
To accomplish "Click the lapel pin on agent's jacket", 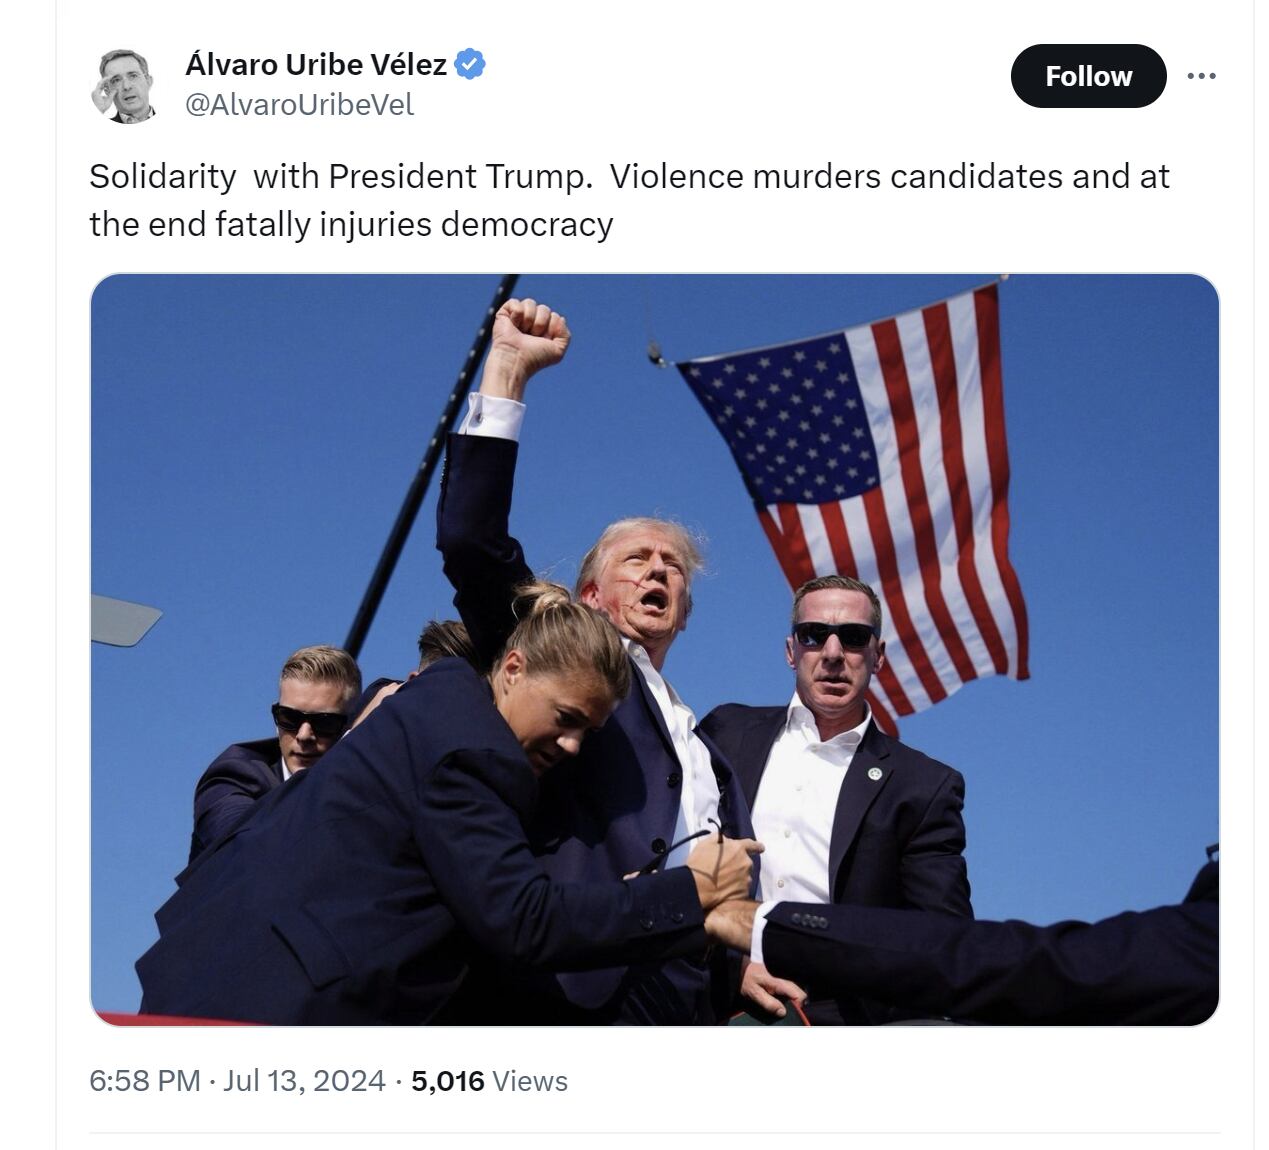I will pos(875,774).
